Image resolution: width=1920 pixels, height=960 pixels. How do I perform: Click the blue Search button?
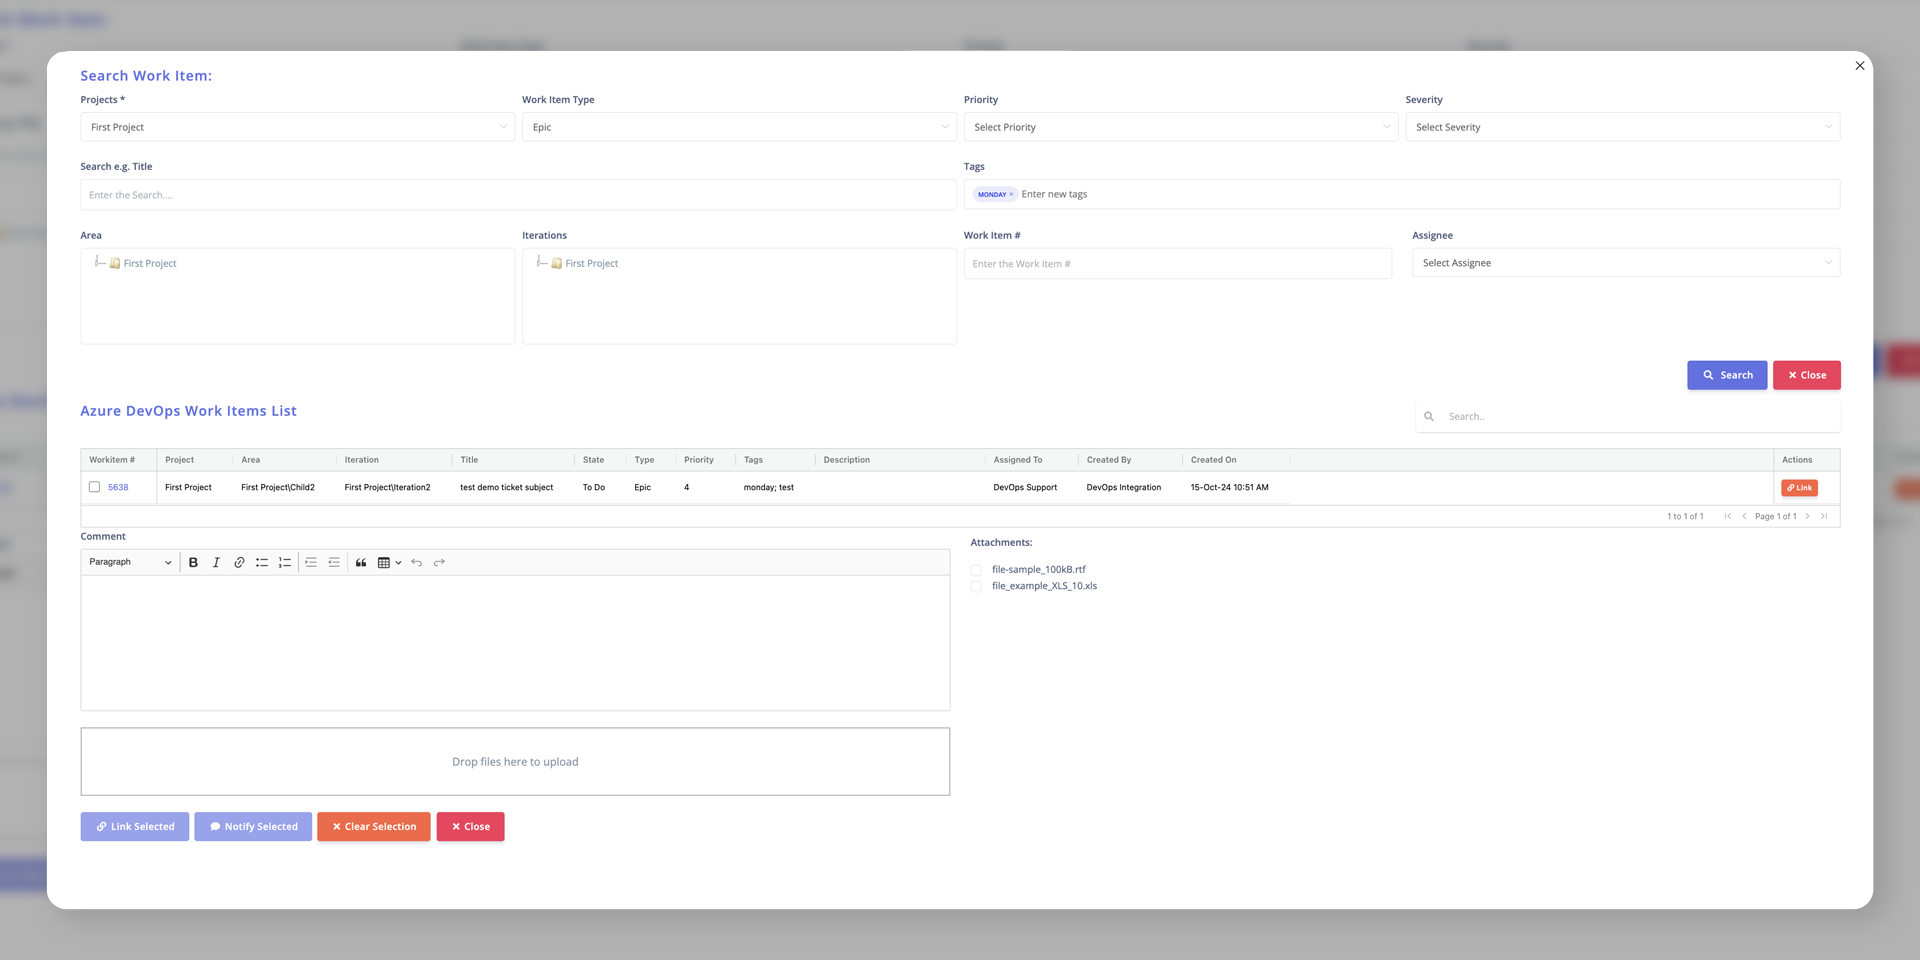(x=1726, y=375)
